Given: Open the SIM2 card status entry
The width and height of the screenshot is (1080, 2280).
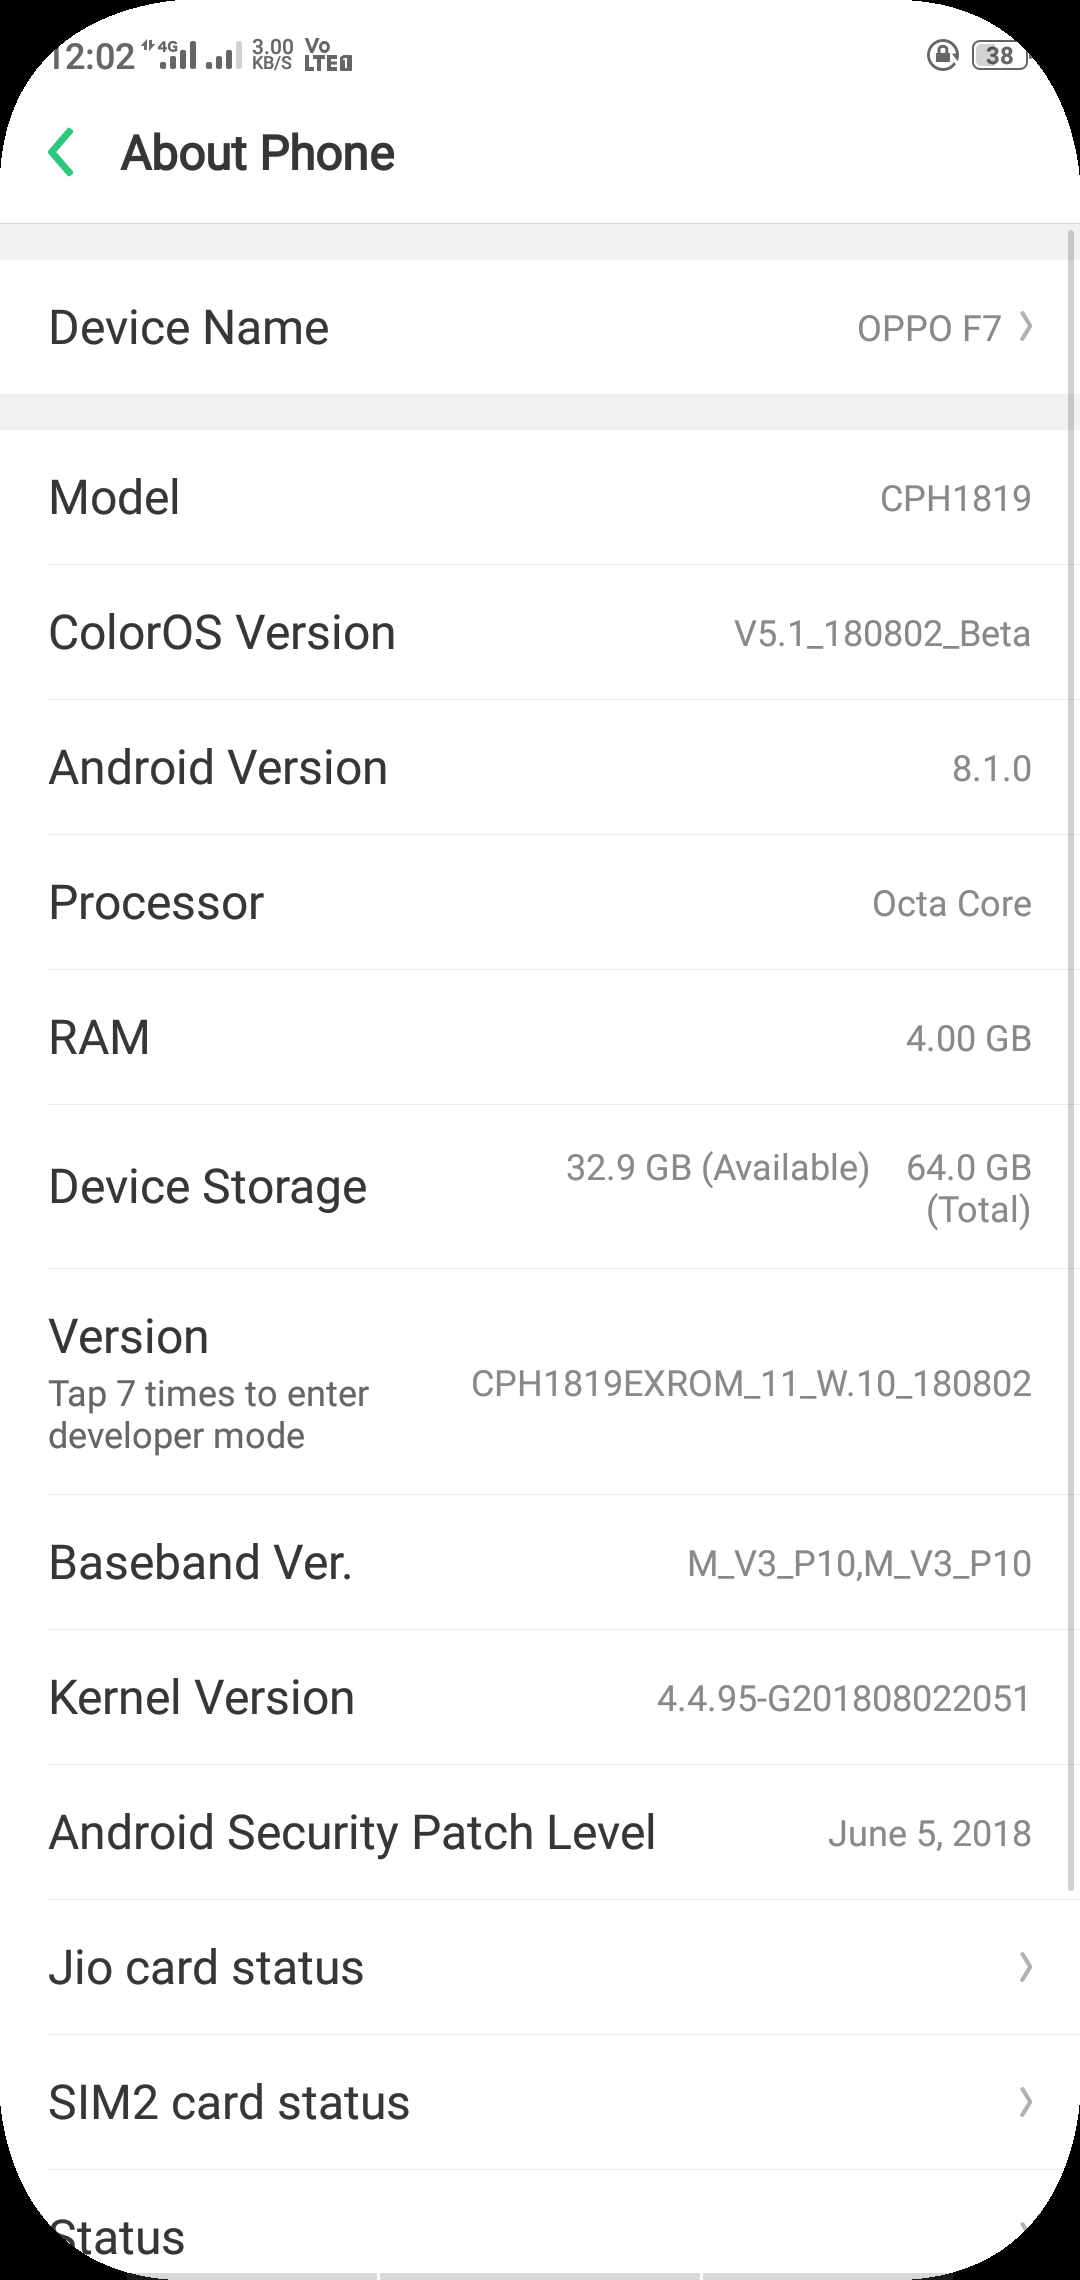Looking at the screenshot, I should 230,2102.
